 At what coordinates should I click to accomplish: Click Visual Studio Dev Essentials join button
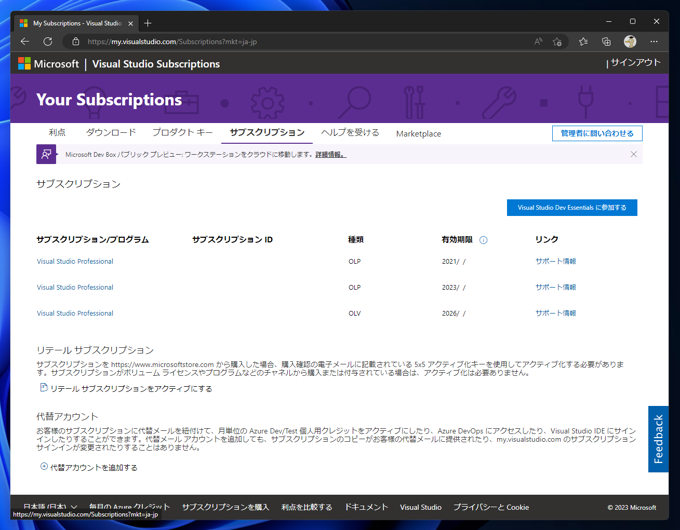click(x=572, y=207)
